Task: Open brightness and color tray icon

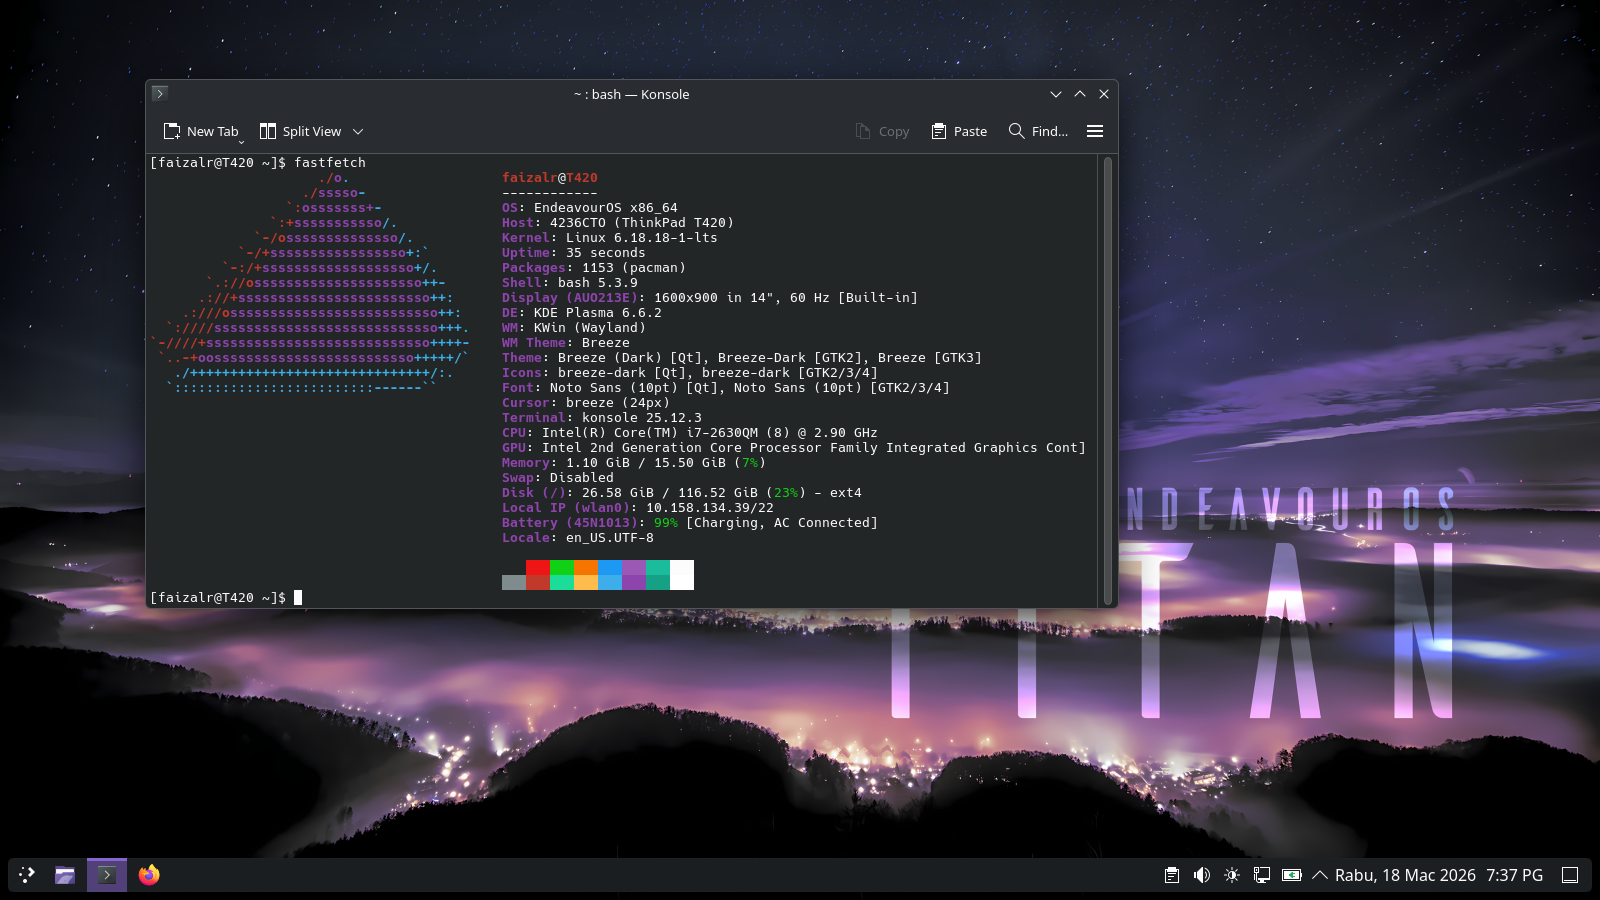Action: (x=1232, y=875)
